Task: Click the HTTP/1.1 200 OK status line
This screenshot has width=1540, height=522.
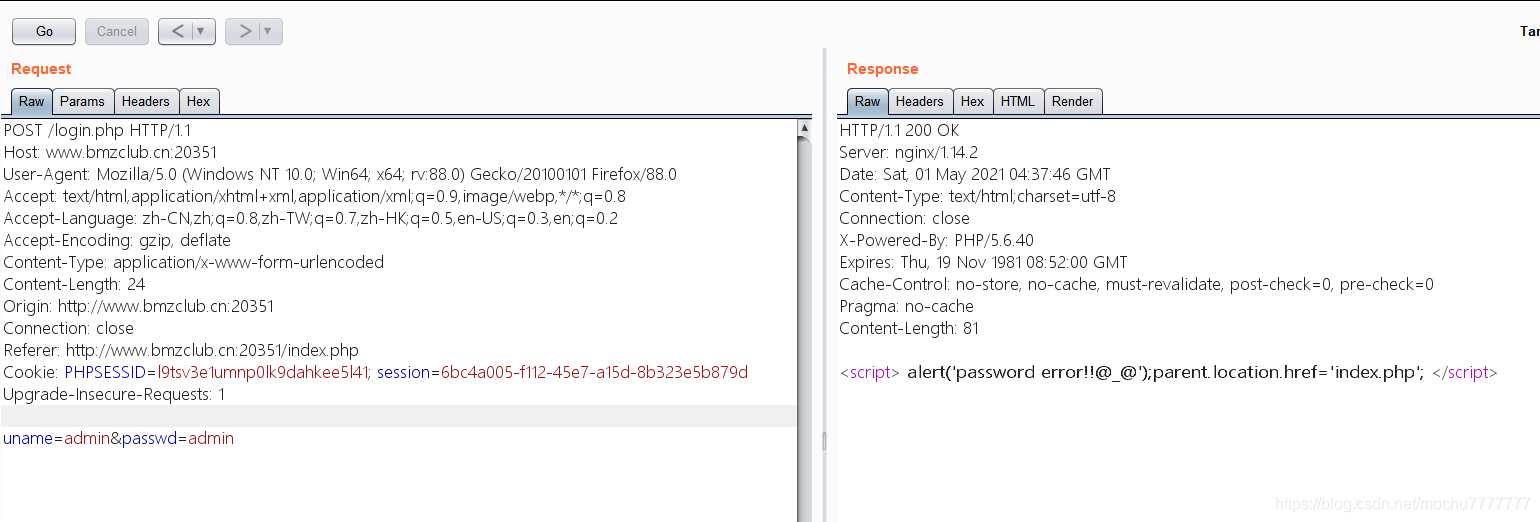Action: (899, 130)
